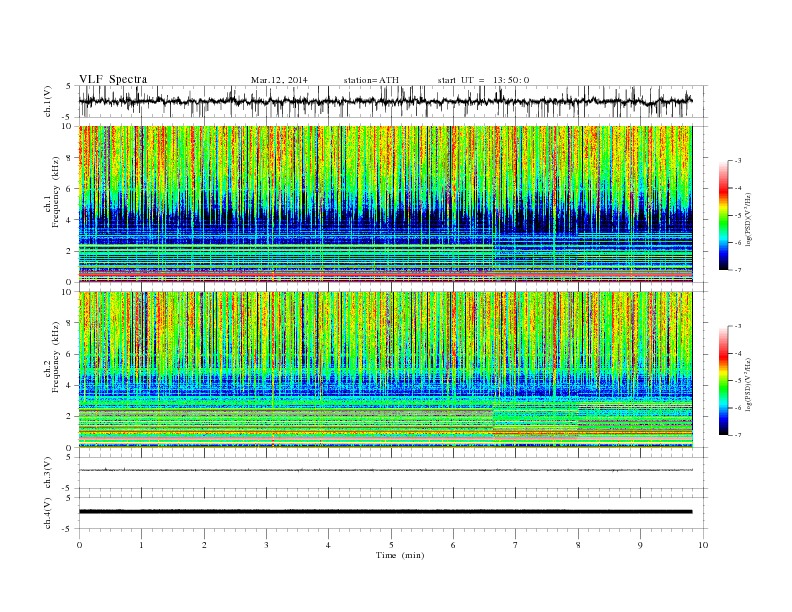Click the time axis tick label '5'
The width and height of the screenshot is (792, 612).
pos(391,545)
